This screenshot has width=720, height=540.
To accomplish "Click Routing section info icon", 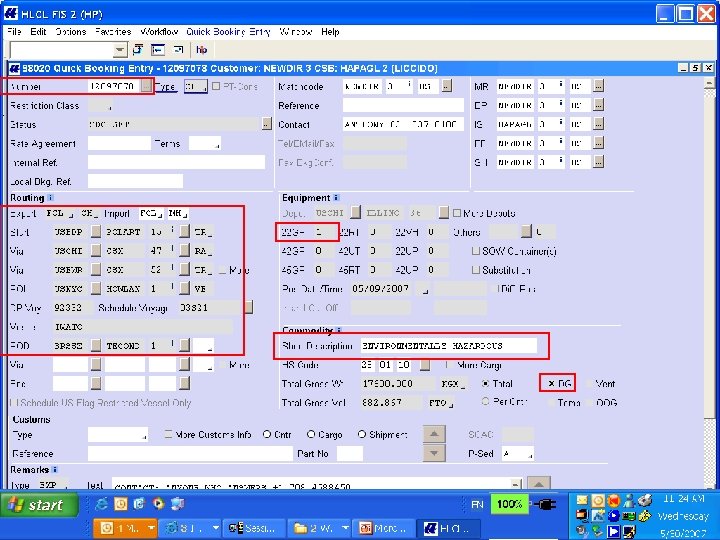I will 51,197.
